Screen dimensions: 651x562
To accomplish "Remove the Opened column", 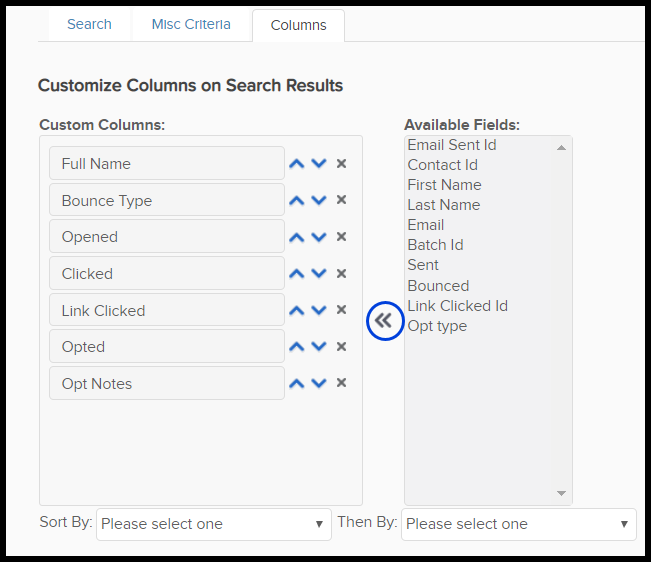I will click(341, 237).
